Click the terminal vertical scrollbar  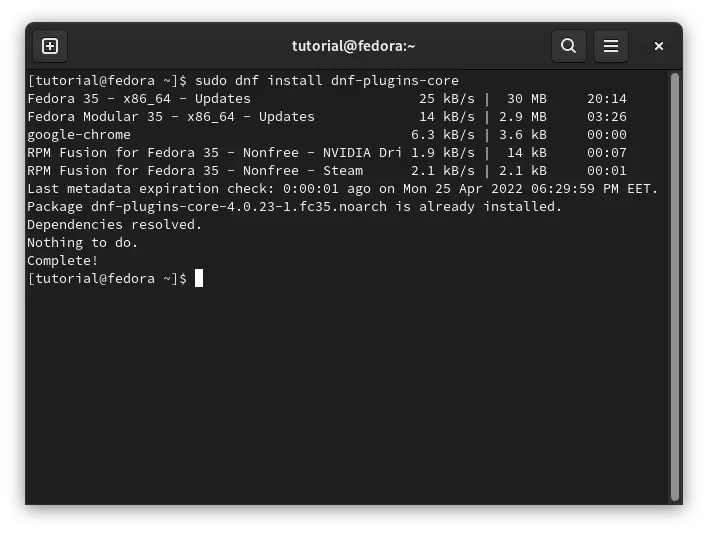click(x=675, y=287)
